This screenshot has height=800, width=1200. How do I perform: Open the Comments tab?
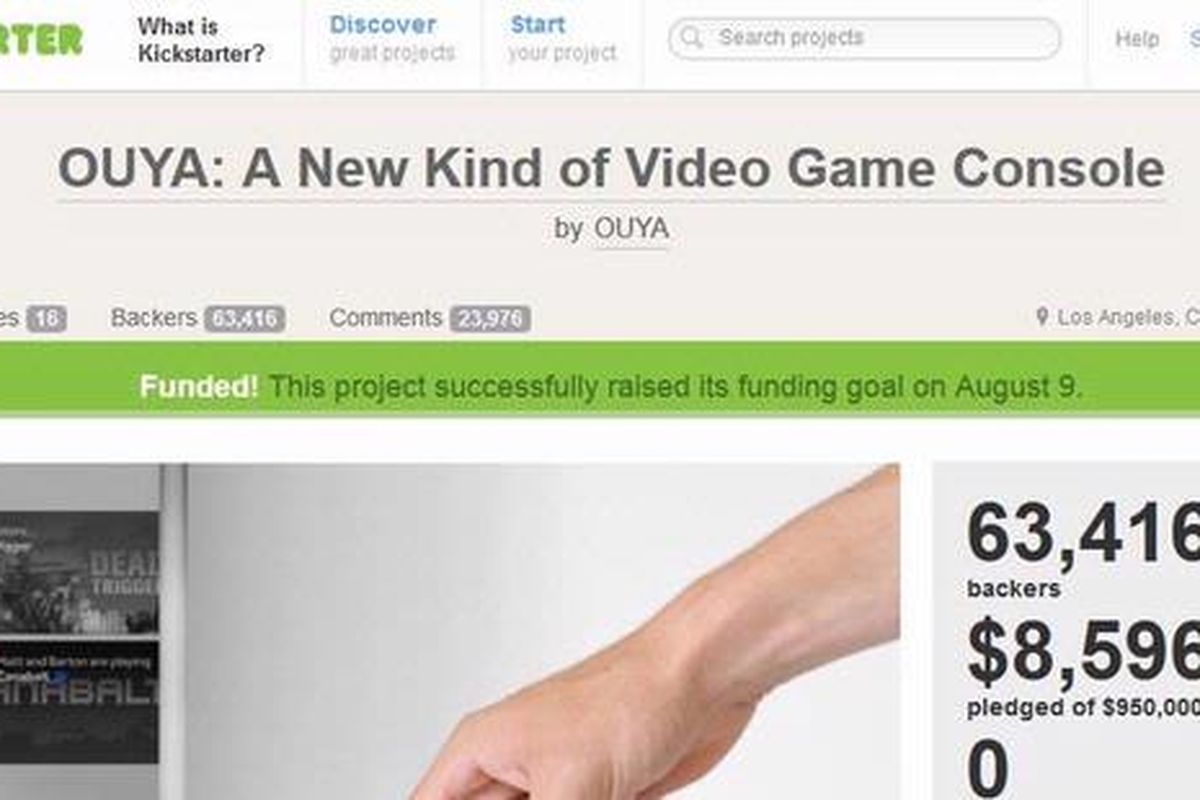[429, 318]
